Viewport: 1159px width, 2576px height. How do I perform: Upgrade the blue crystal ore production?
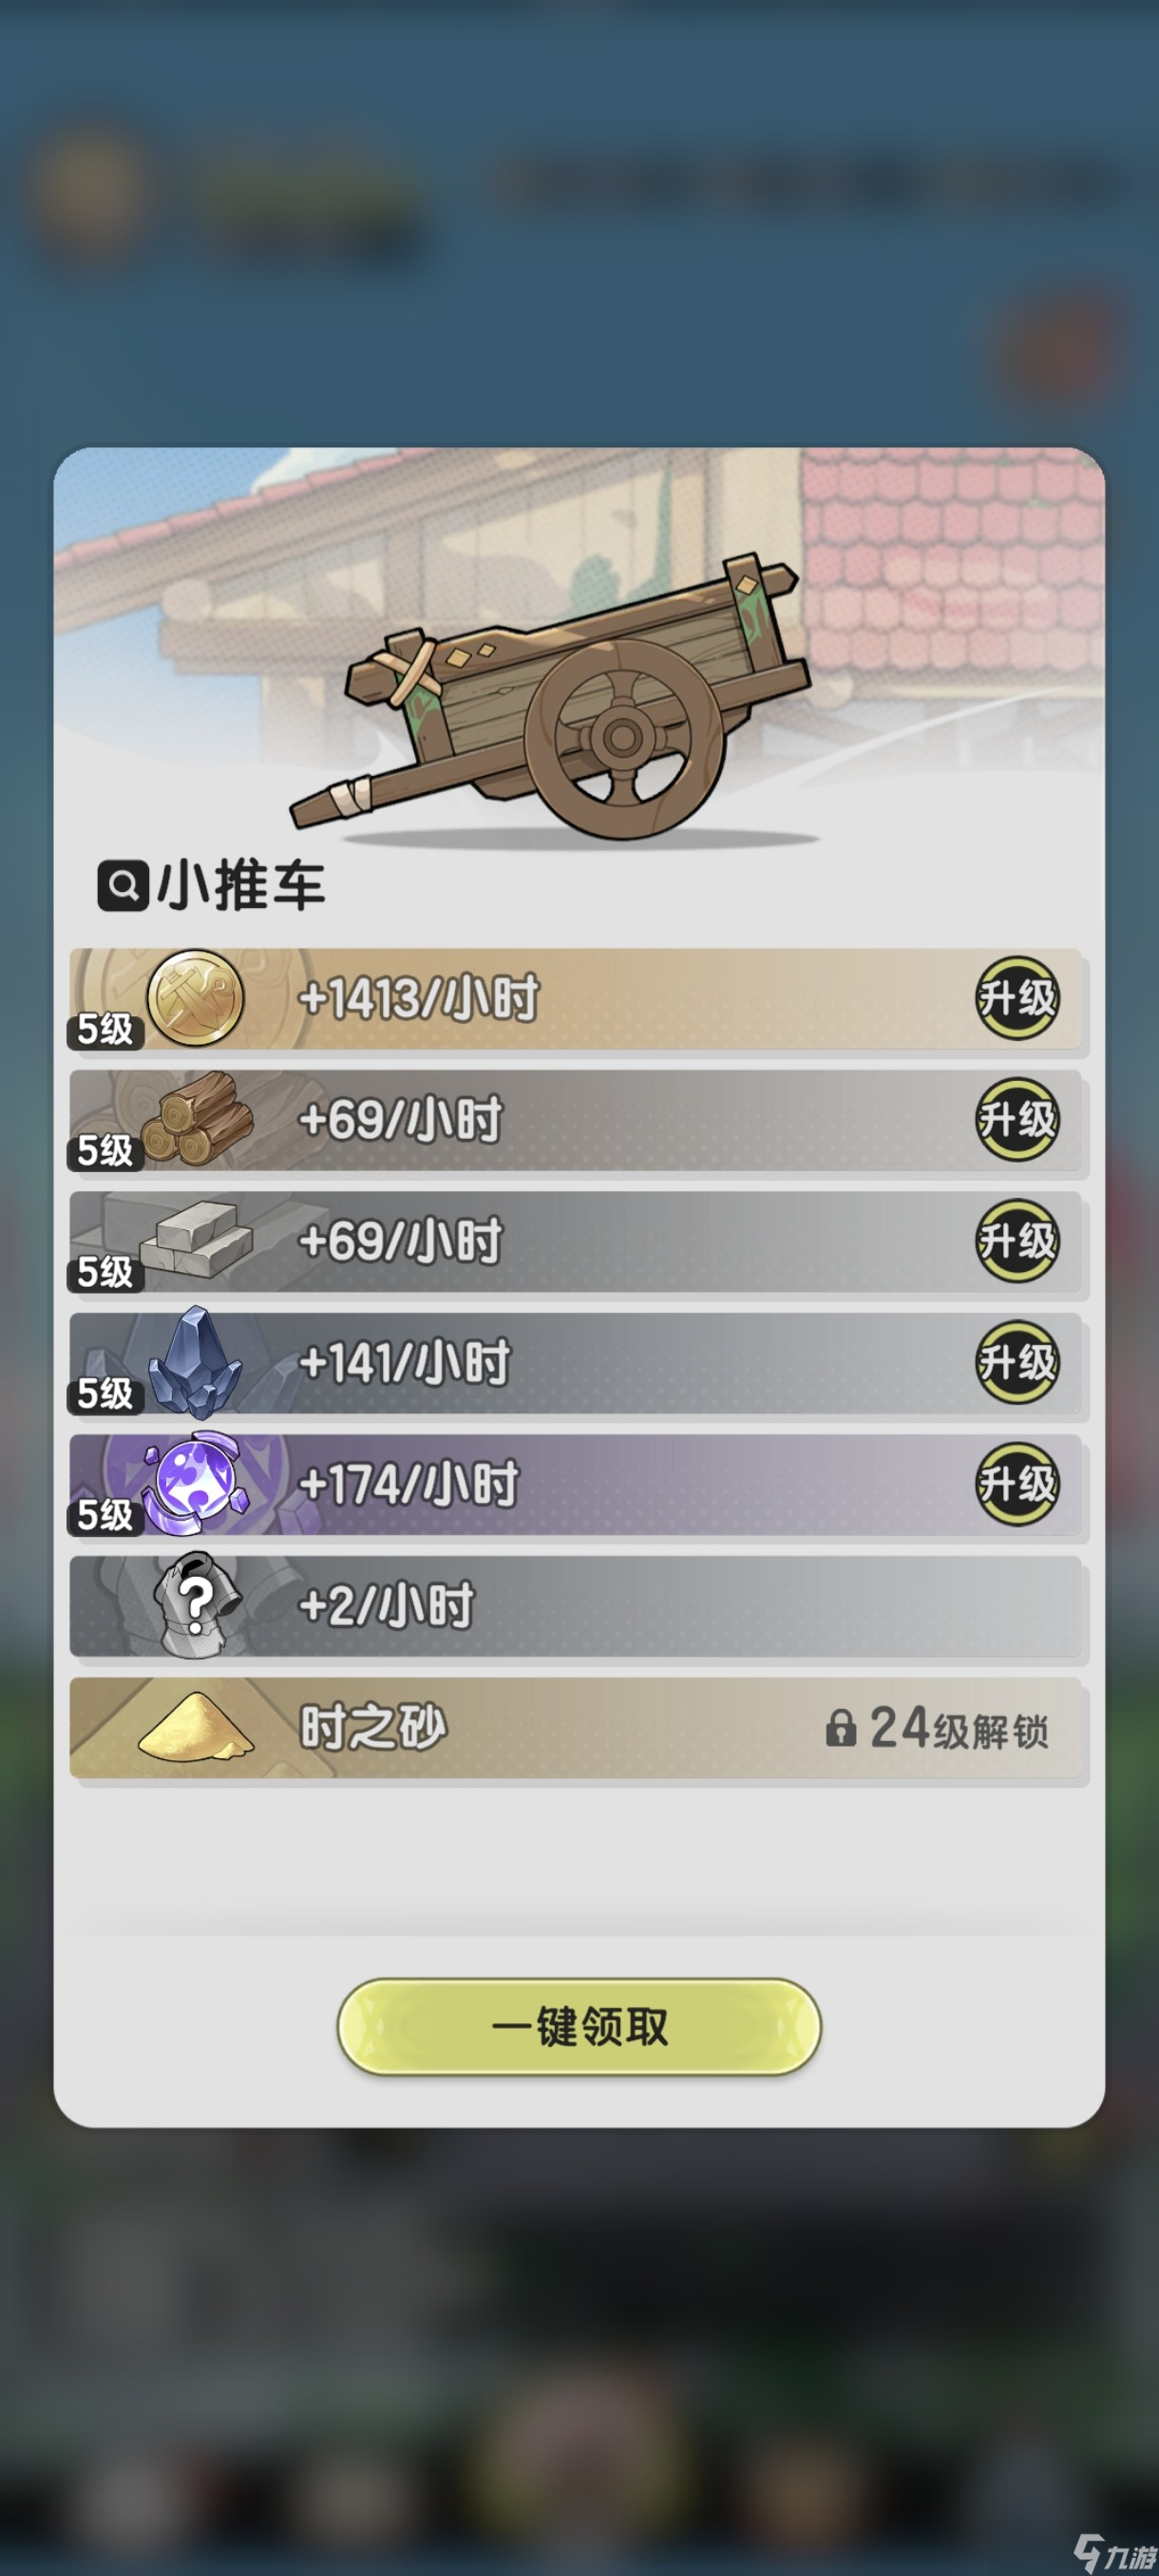click(1017, 1362)
